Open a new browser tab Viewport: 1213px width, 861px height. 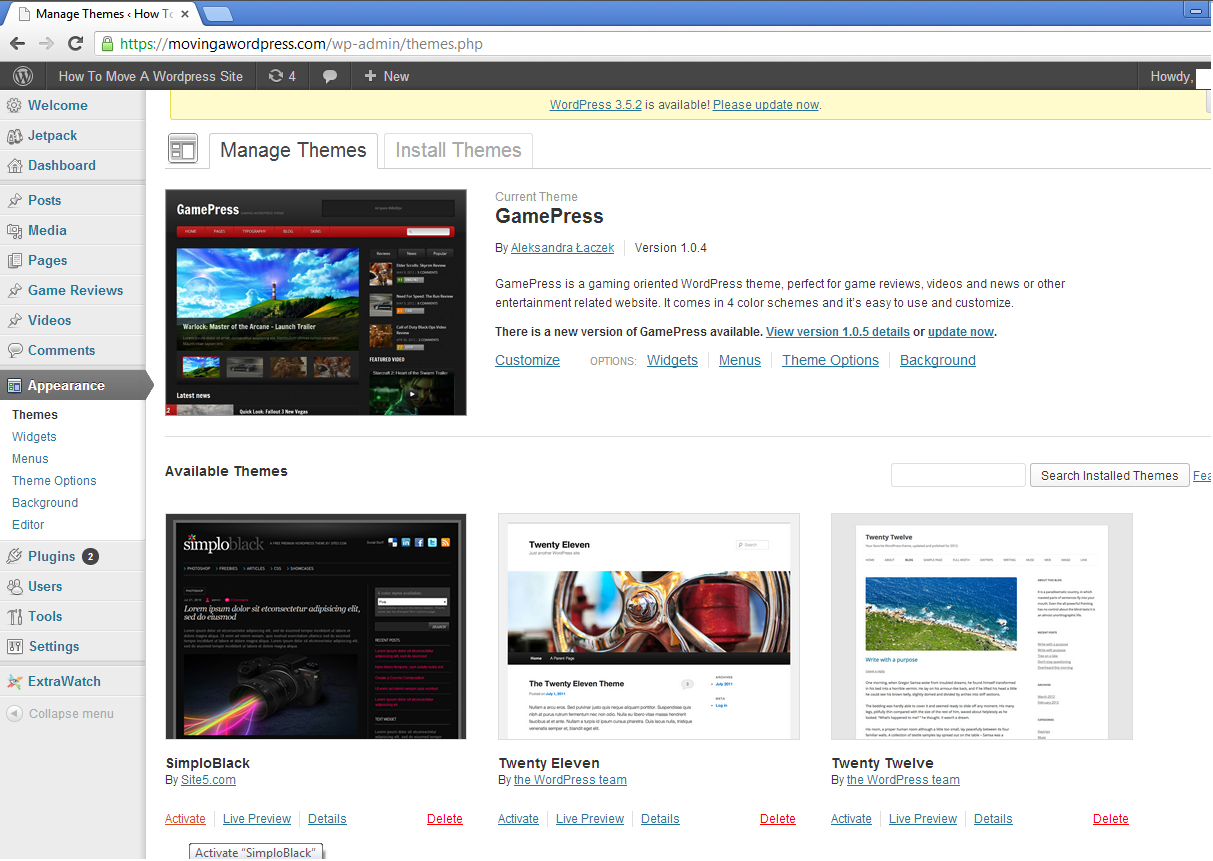point(218,14)
